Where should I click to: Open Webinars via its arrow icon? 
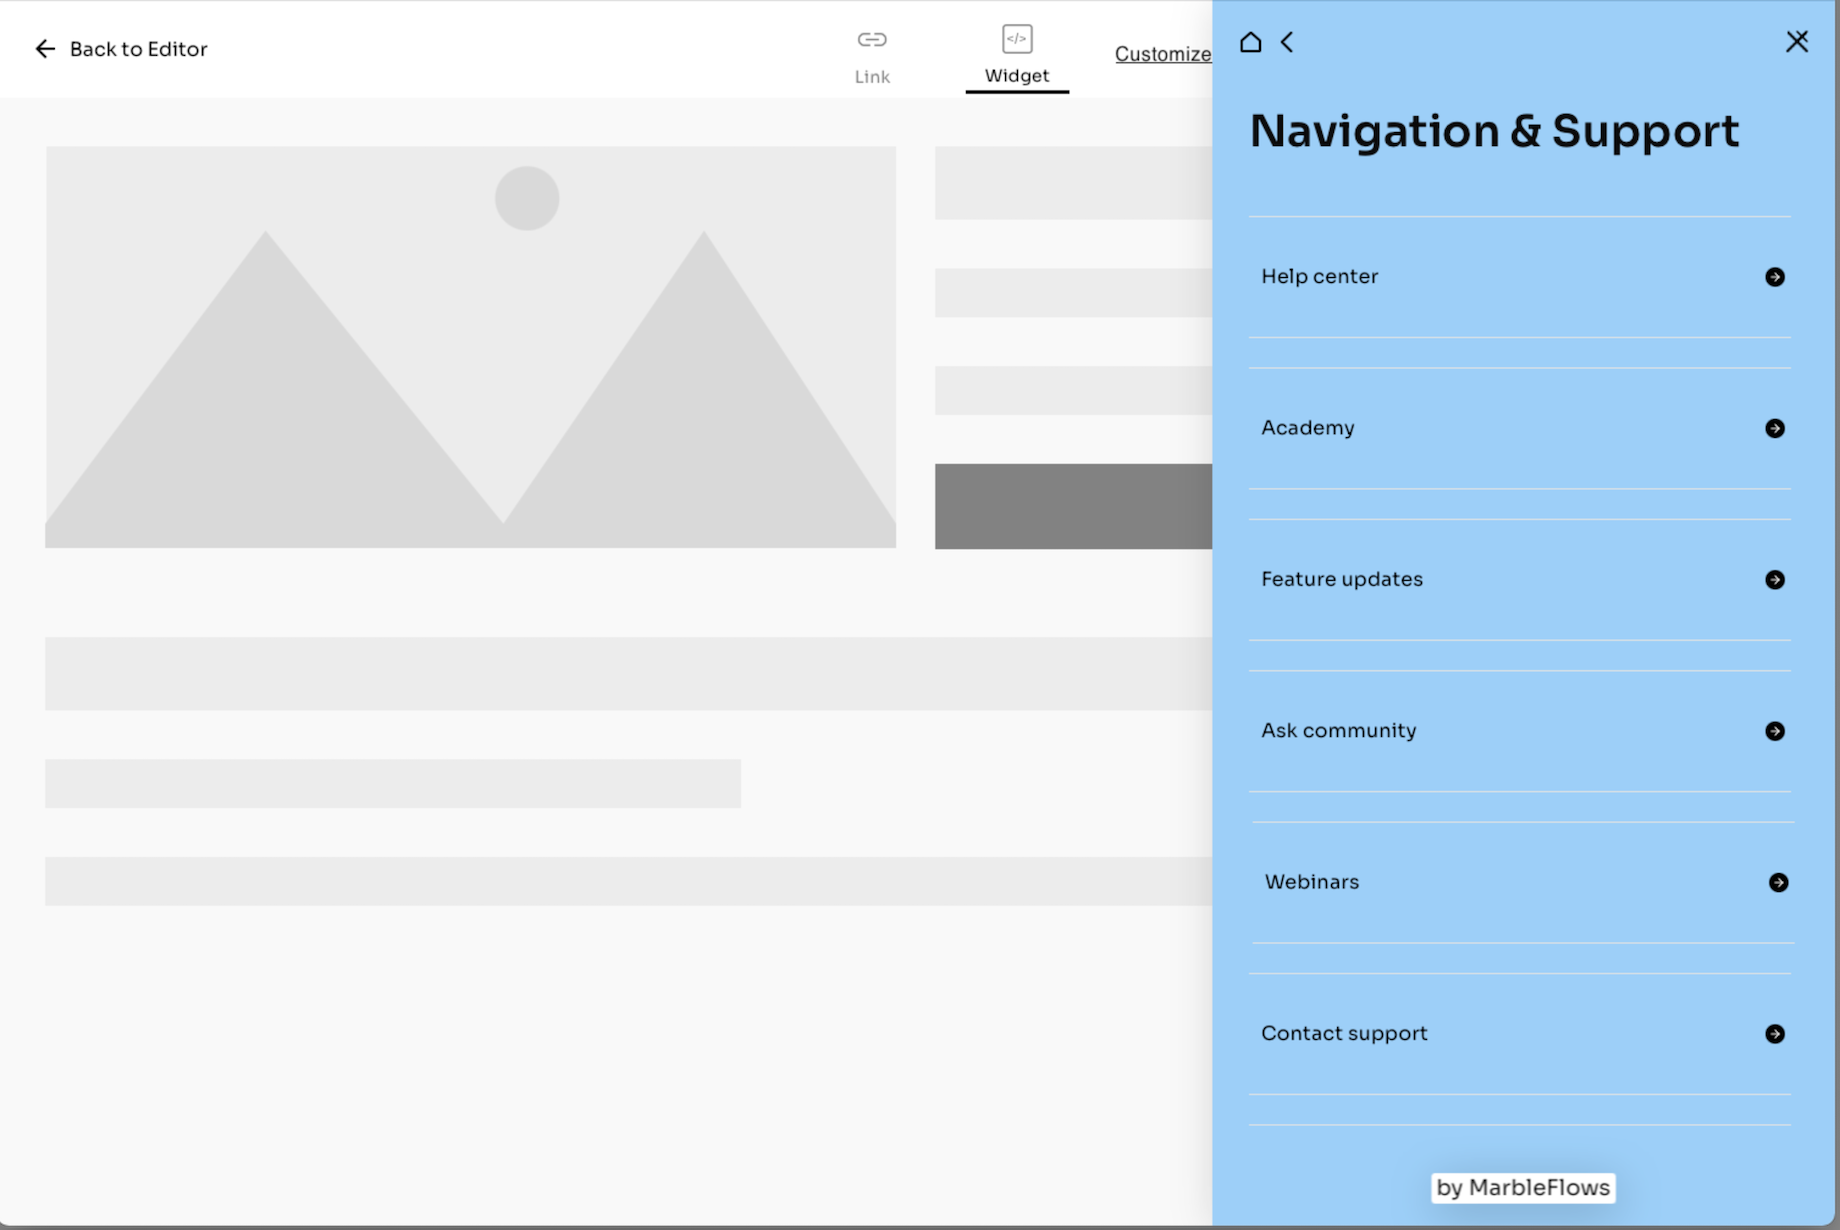tap(1779, 882)
